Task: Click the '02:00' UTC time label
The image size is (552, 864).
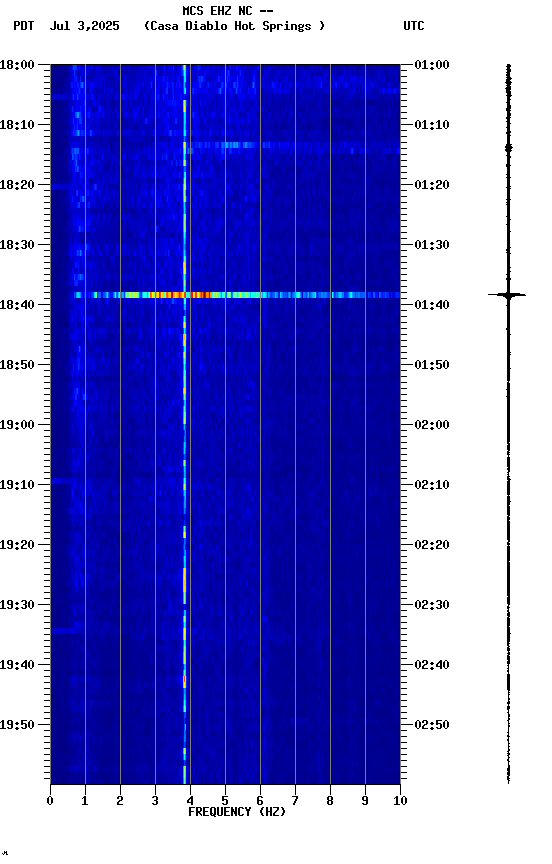Action: 432,425
